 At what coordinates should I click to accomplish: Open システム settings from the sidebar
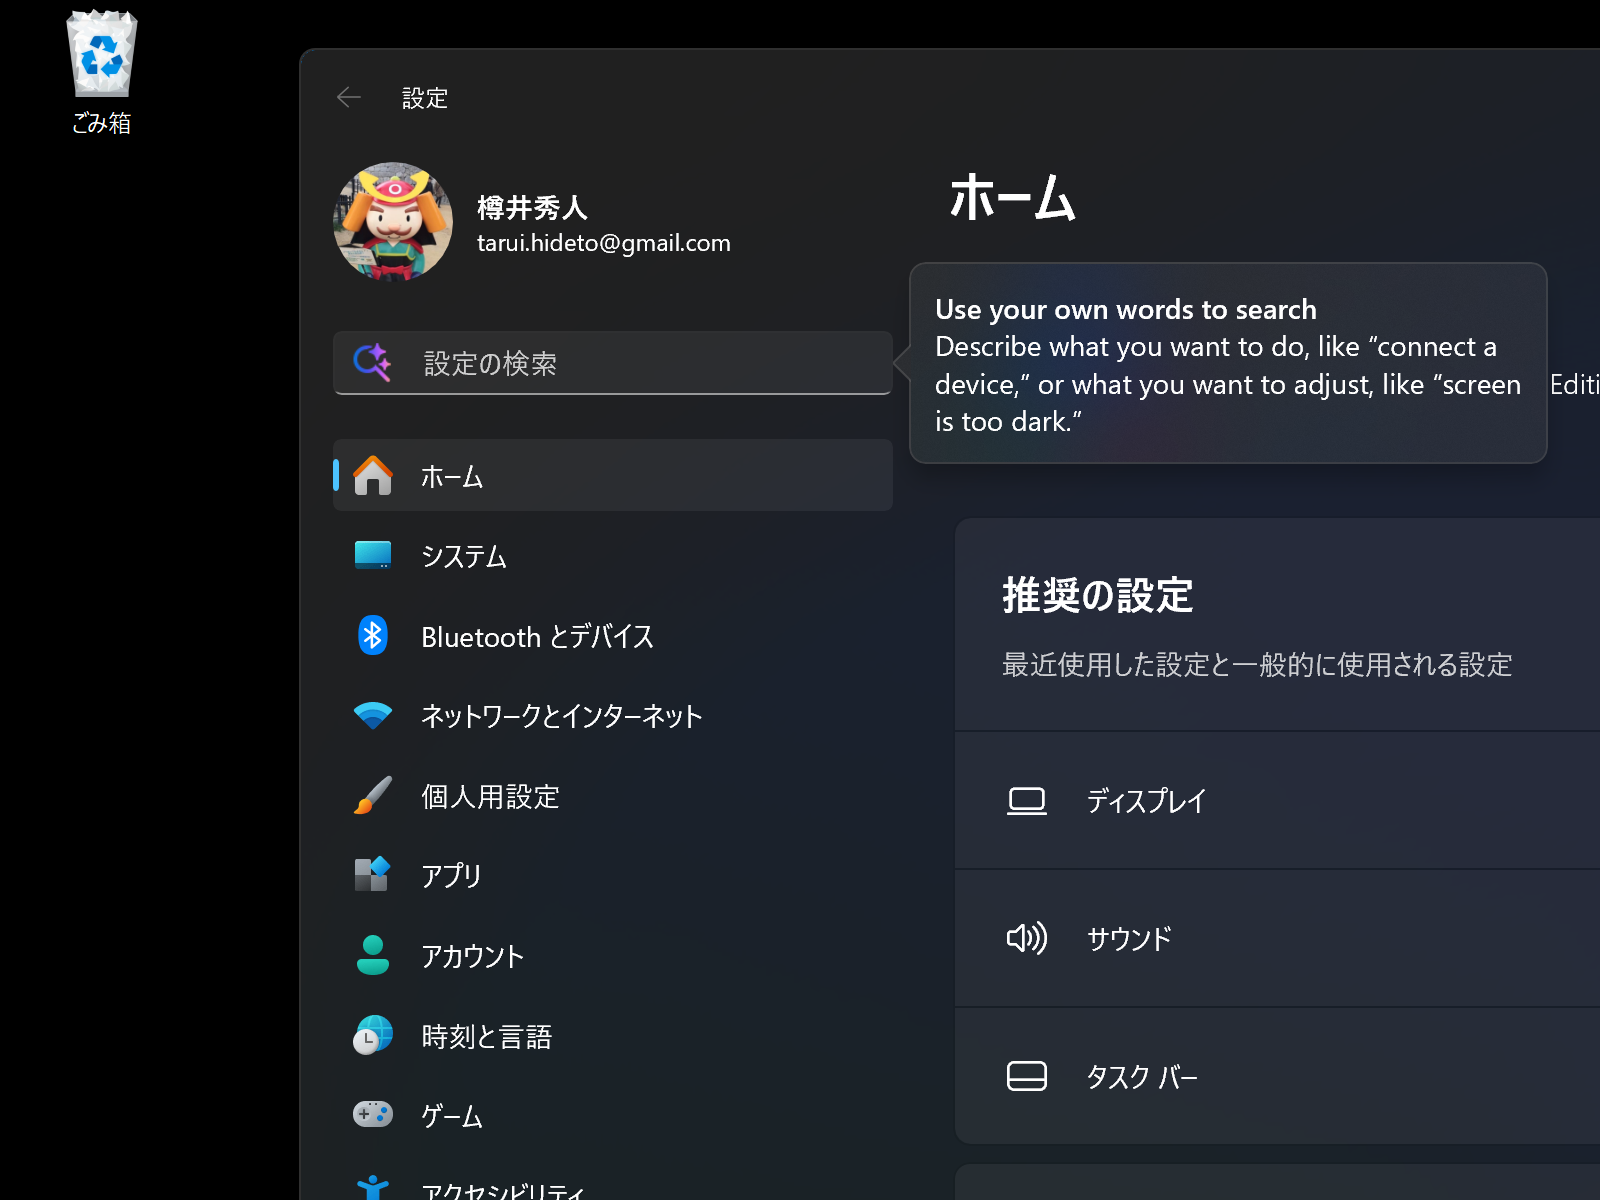click(x=465, y=556)
